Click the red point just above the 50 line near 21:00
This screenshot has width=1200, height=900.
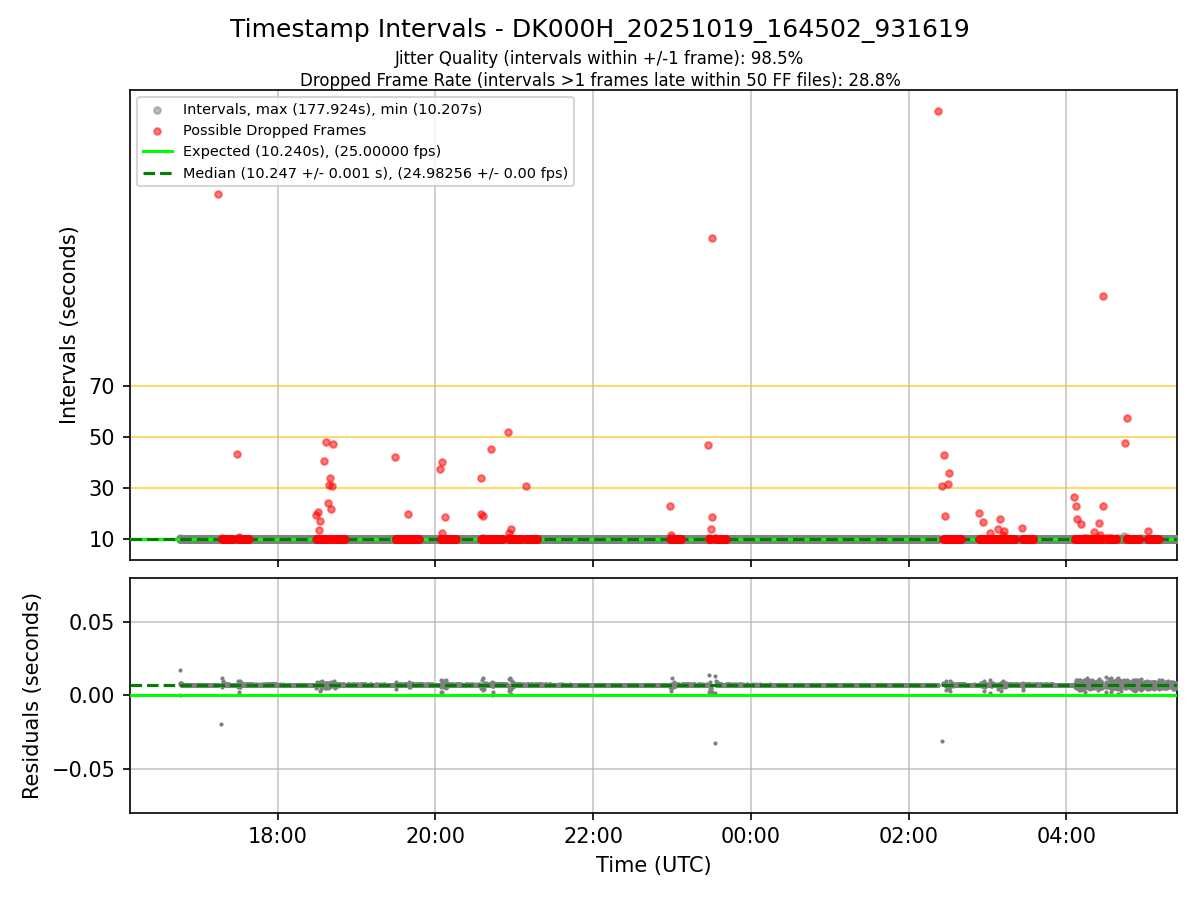508,432
